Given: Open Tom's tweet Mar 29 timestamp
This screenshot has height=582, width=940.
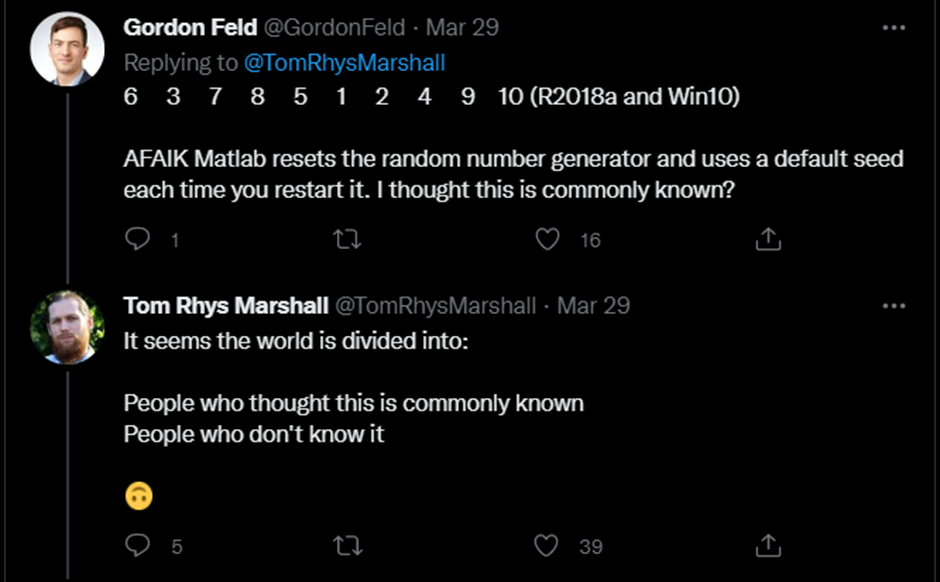Looking at the screenshot, I should coord(594,305).
